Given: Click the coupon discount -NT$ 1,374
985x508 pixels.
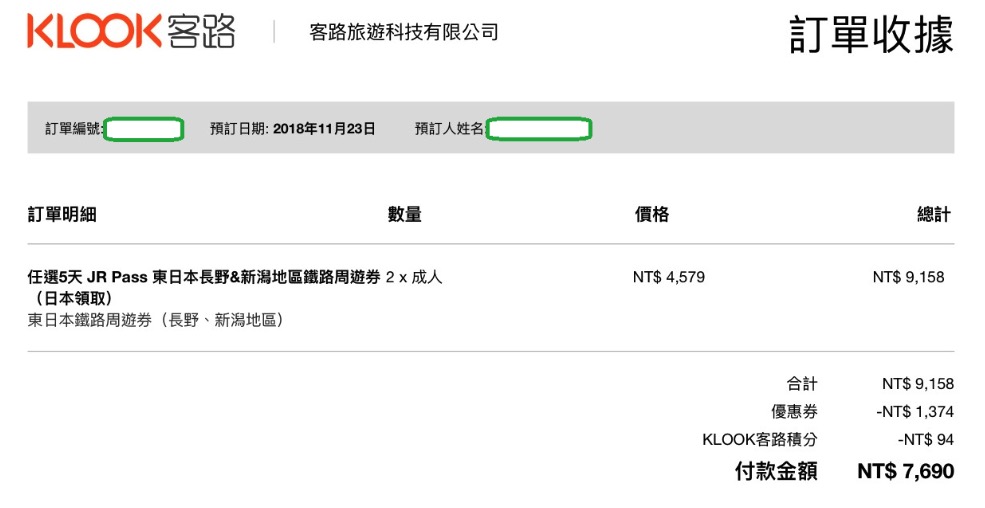Looking at the screenshot, I should pos(915,412).
